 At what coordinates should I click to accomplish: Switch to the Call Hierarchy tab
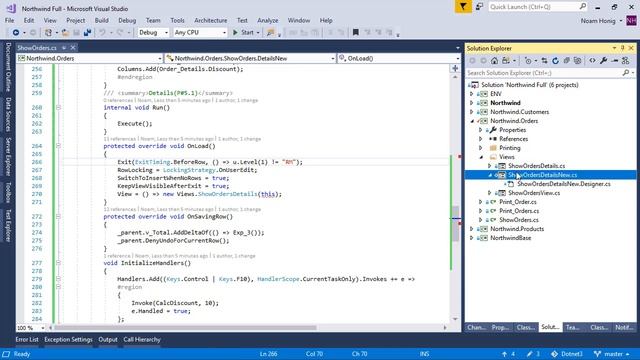[x=142, y=340]
